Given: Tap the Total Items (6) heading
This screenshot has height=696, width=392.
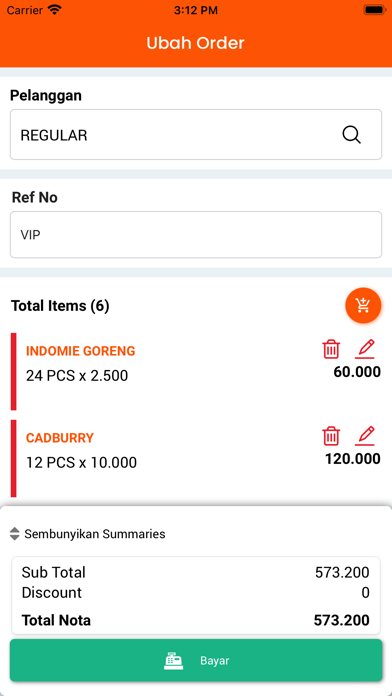Looking at the screenshot, I should coord(60,306).
